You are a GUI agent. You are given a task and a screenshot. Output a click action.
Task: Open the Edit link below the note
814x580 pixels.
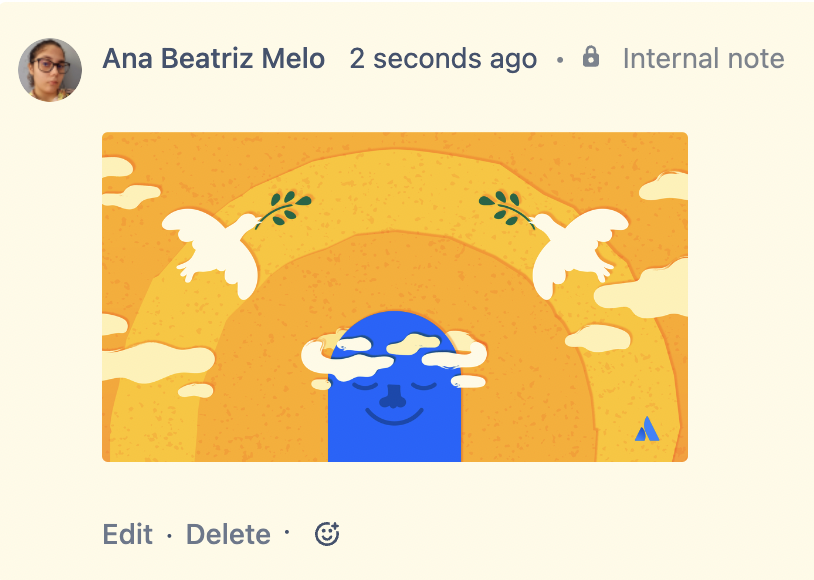127,534
